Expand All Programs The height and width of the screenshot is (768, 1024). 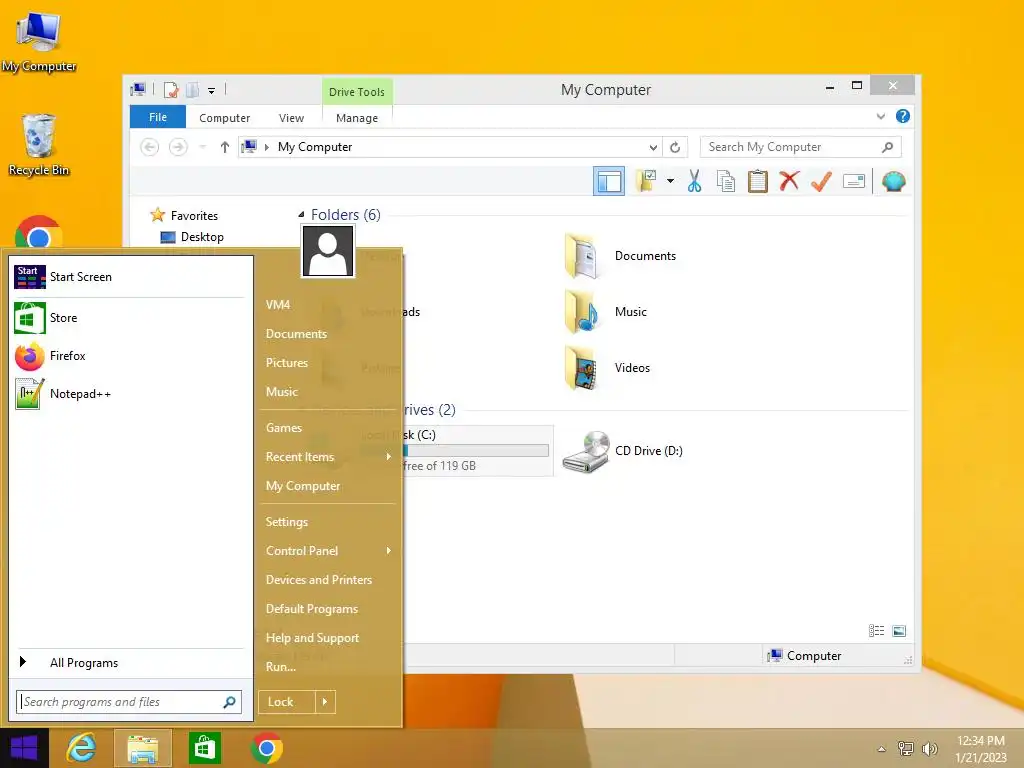tap(129, 663)
